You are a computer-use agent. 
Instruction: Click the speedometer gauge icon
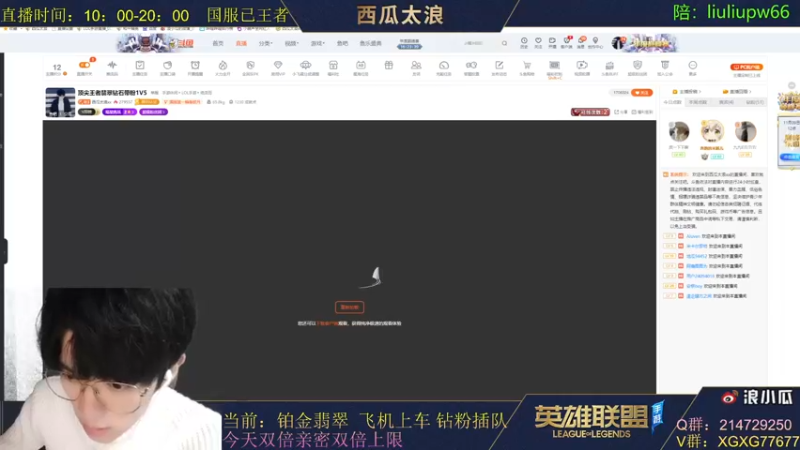tap(444, 65)
